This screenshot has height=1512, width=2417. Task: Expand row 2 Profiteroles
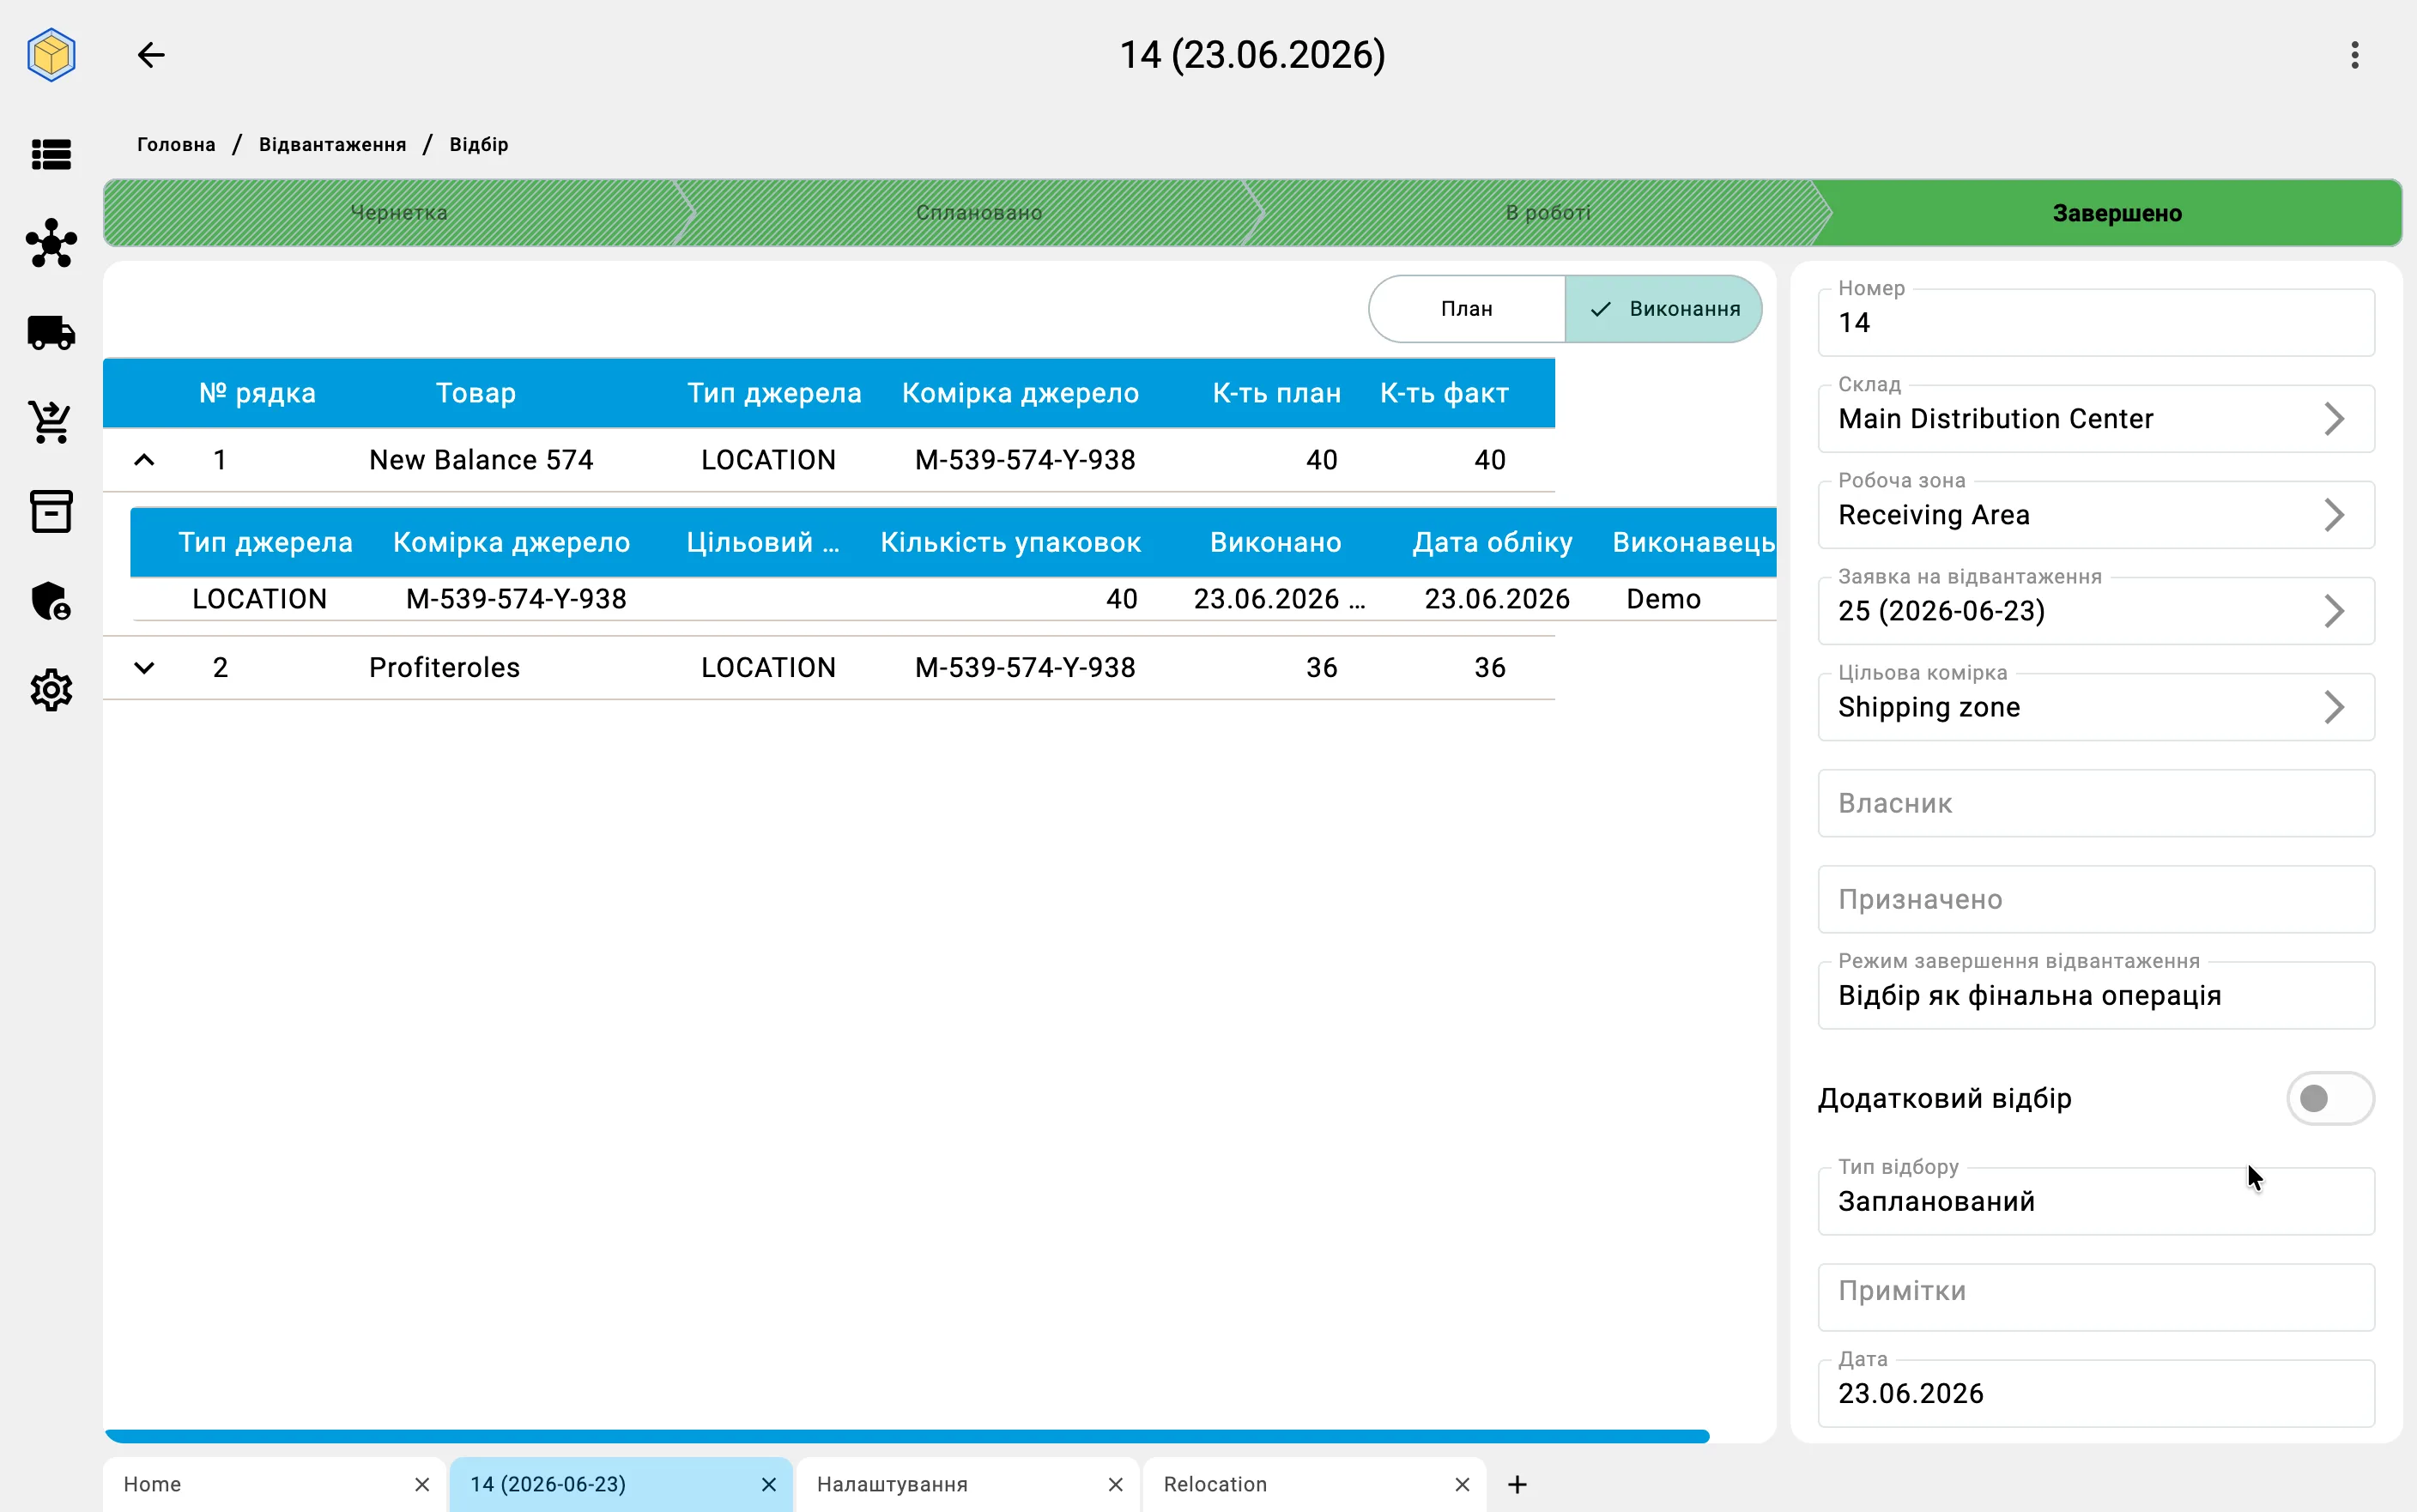point(144,667)
